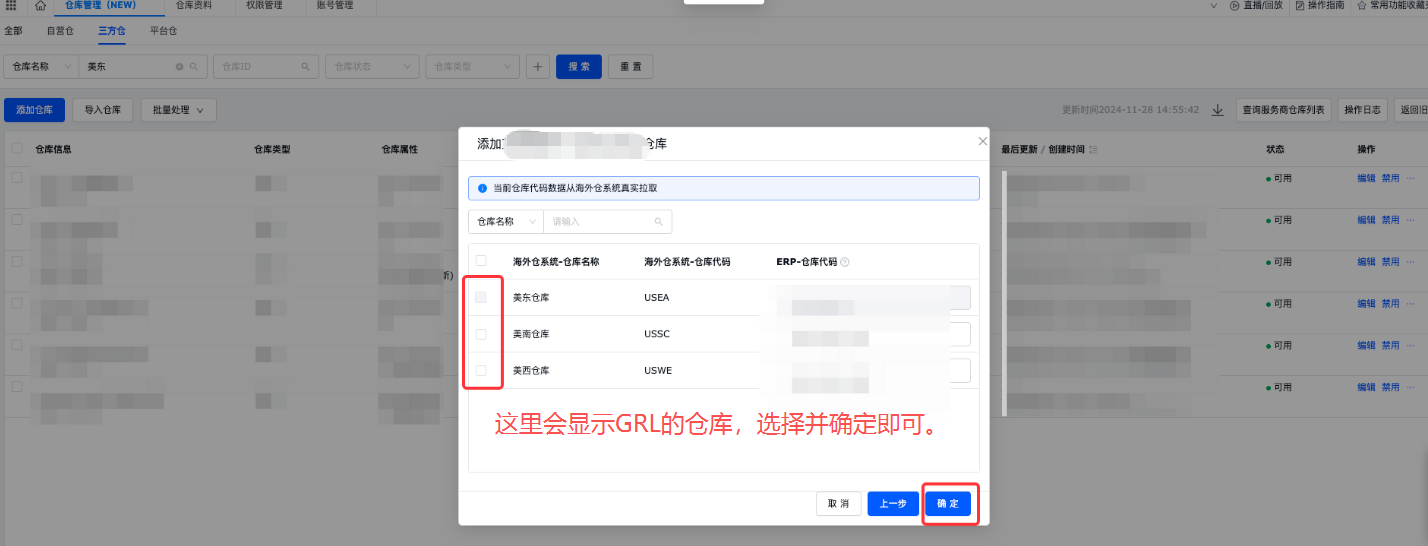This screenshot has height=546, width=1428.
Task: Click the 上一步 button
Action: (892, 504)
